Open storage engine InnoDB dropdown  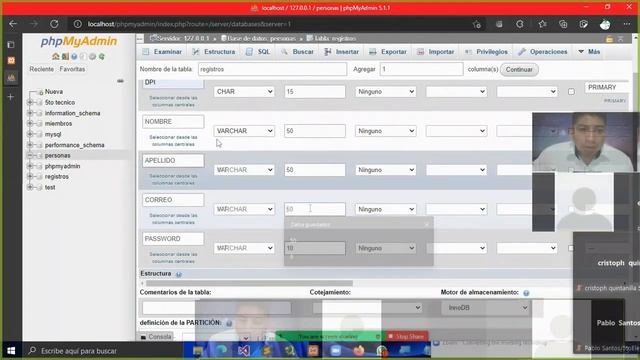coord(485,308)
